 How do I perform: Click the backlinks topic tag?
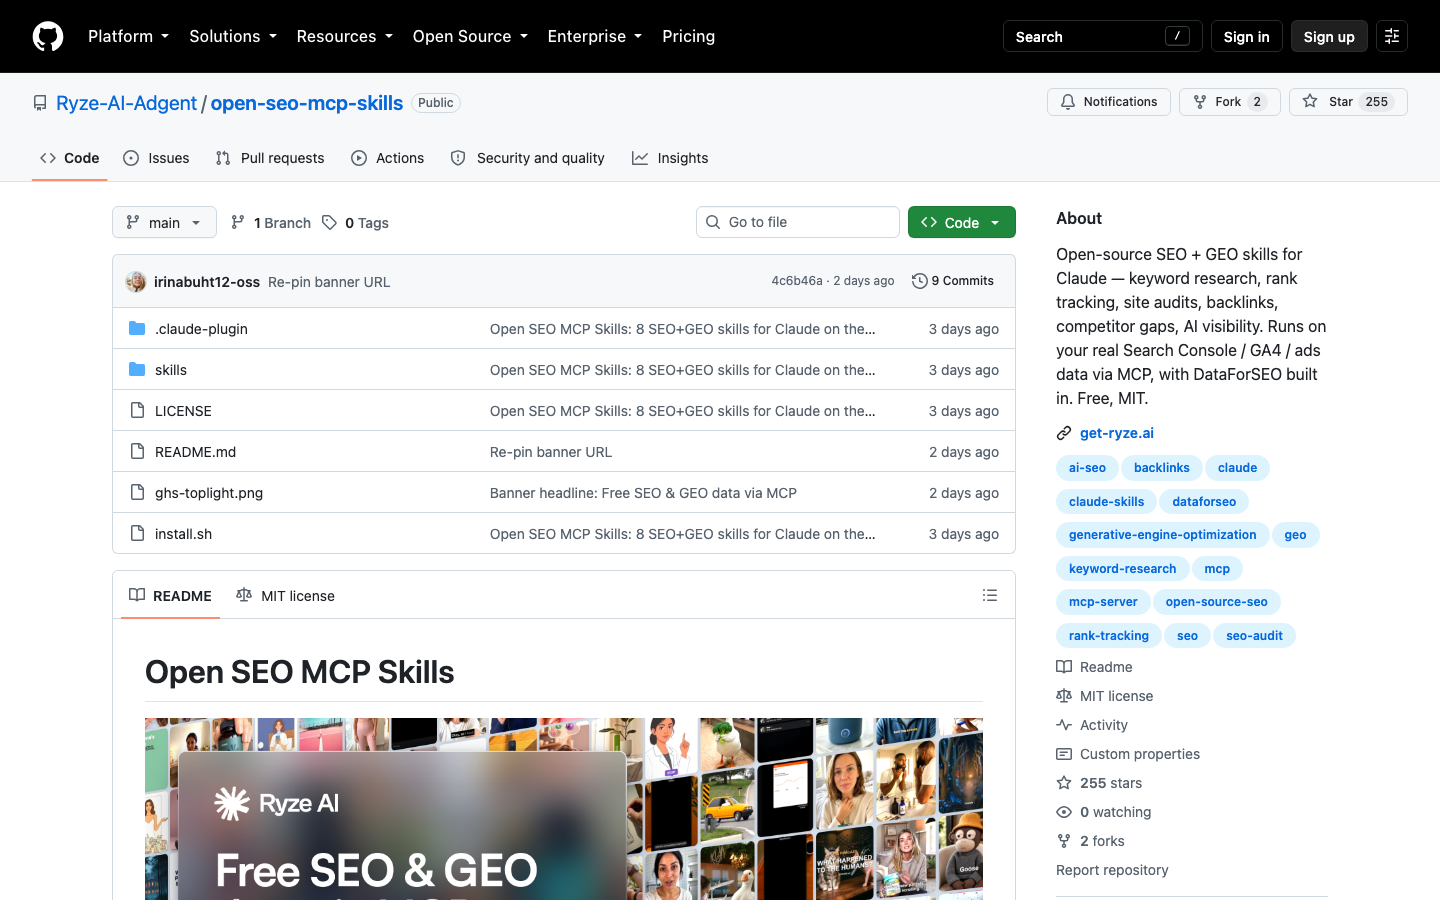coord(1162,468)
